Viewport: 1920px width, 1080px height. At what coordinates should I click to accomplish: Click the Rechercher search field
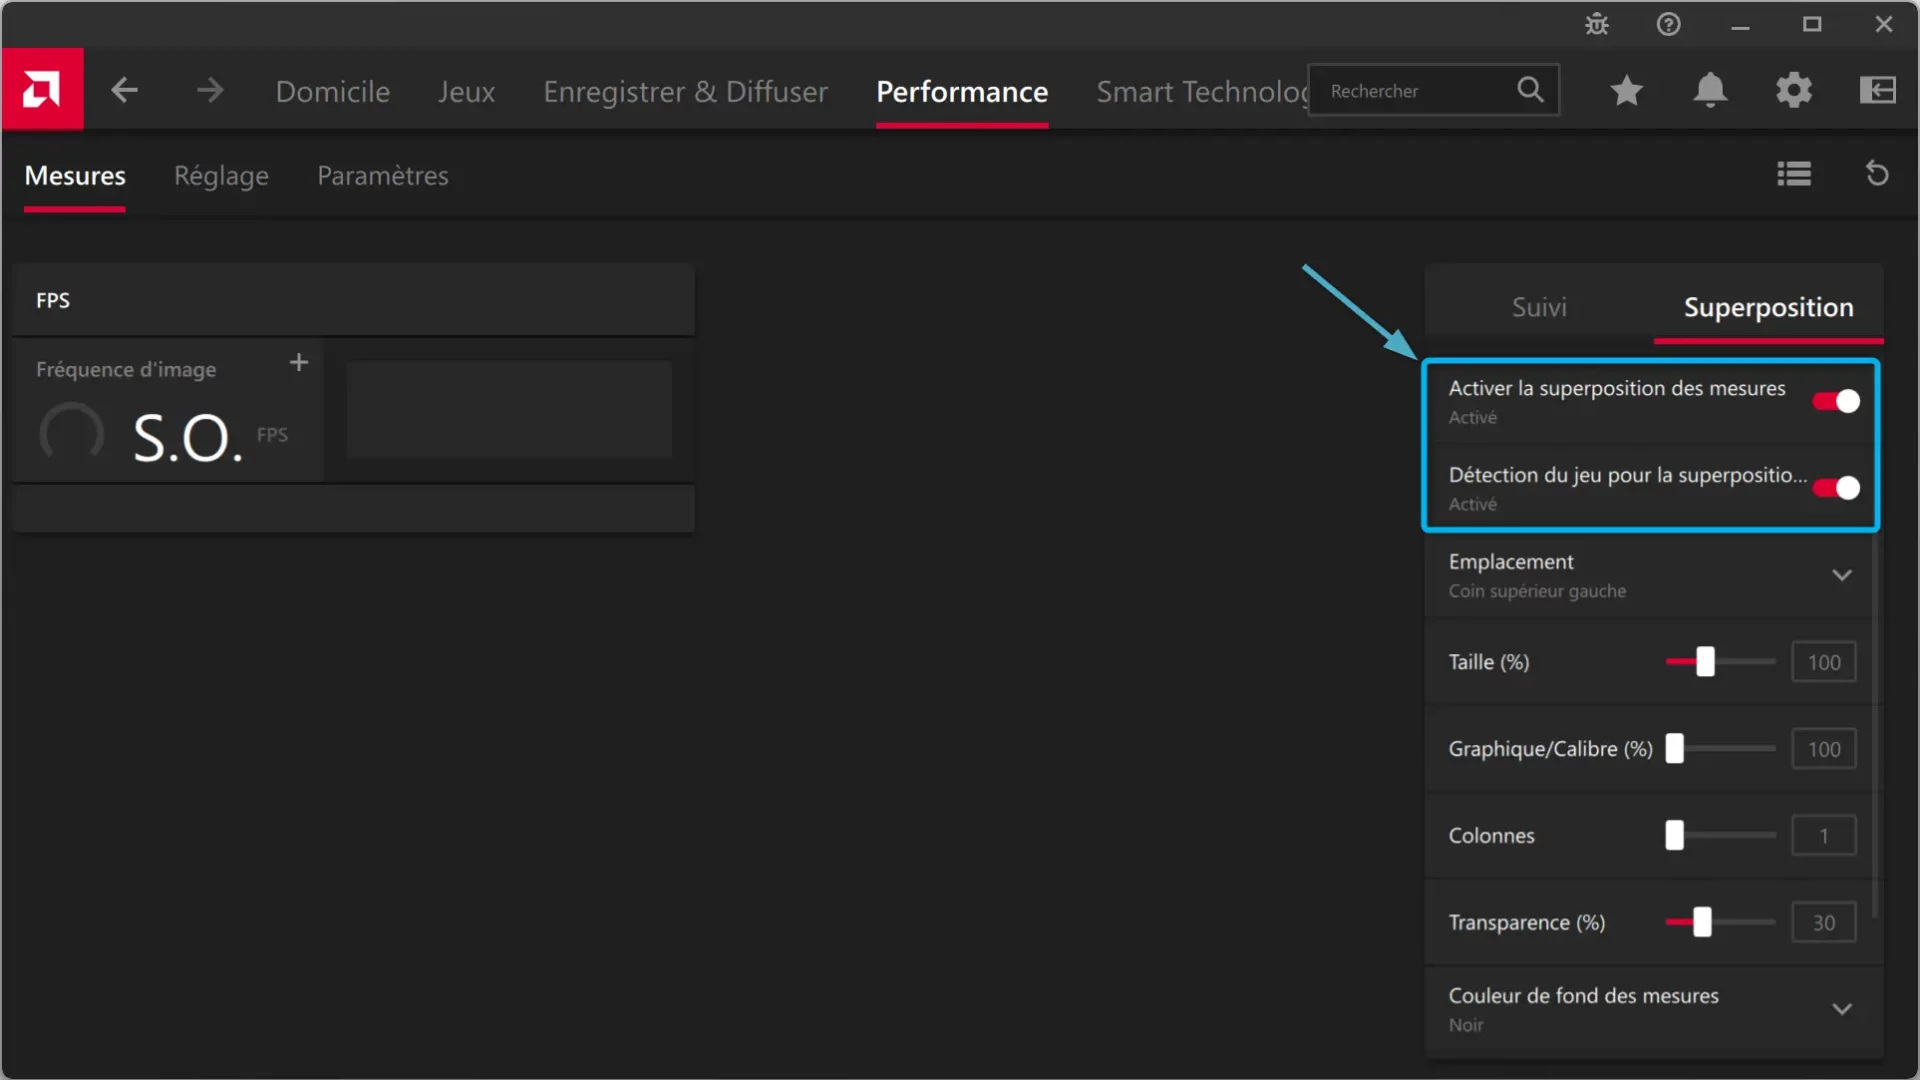coord(1432,90)
